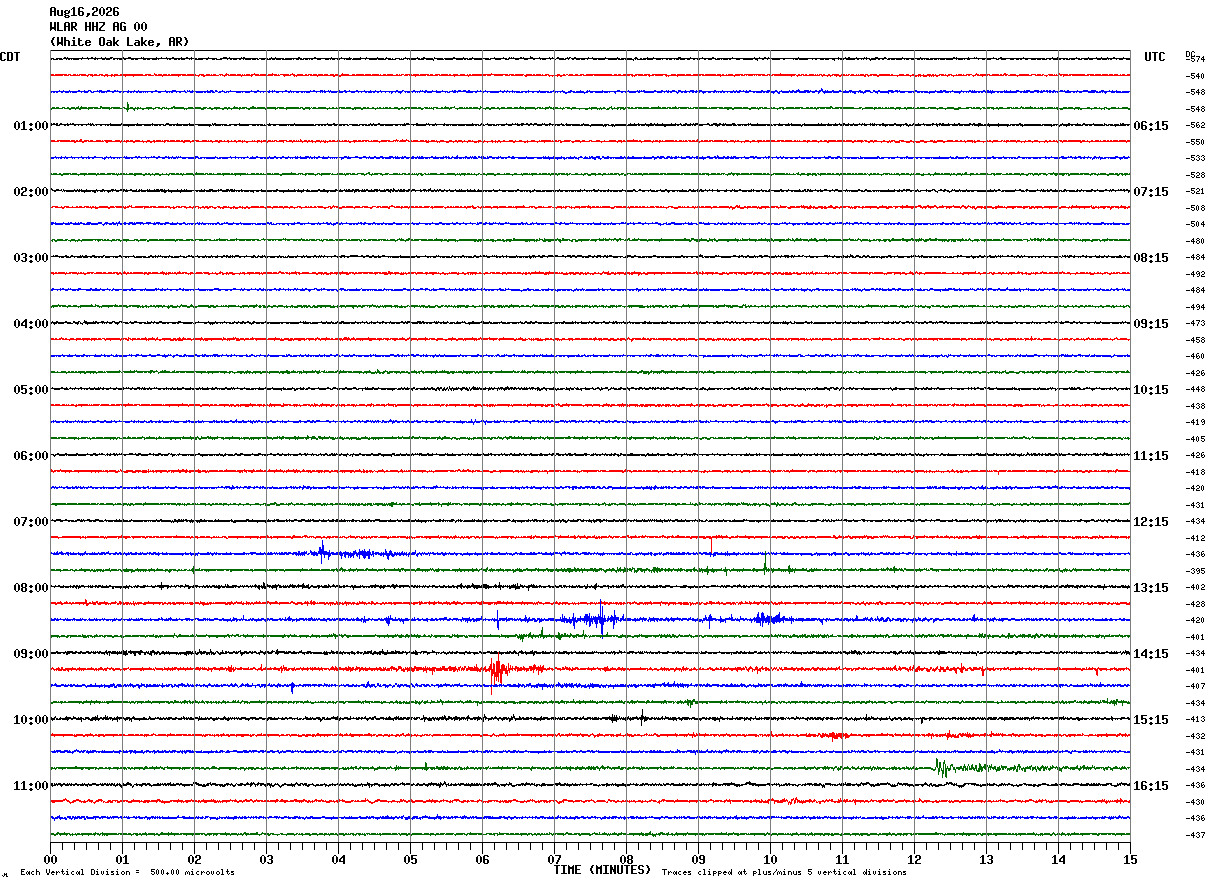This screenshot has height=886, width=1210.
Task: Click the 11:15 UTC time label
Action: (1151, 456)
